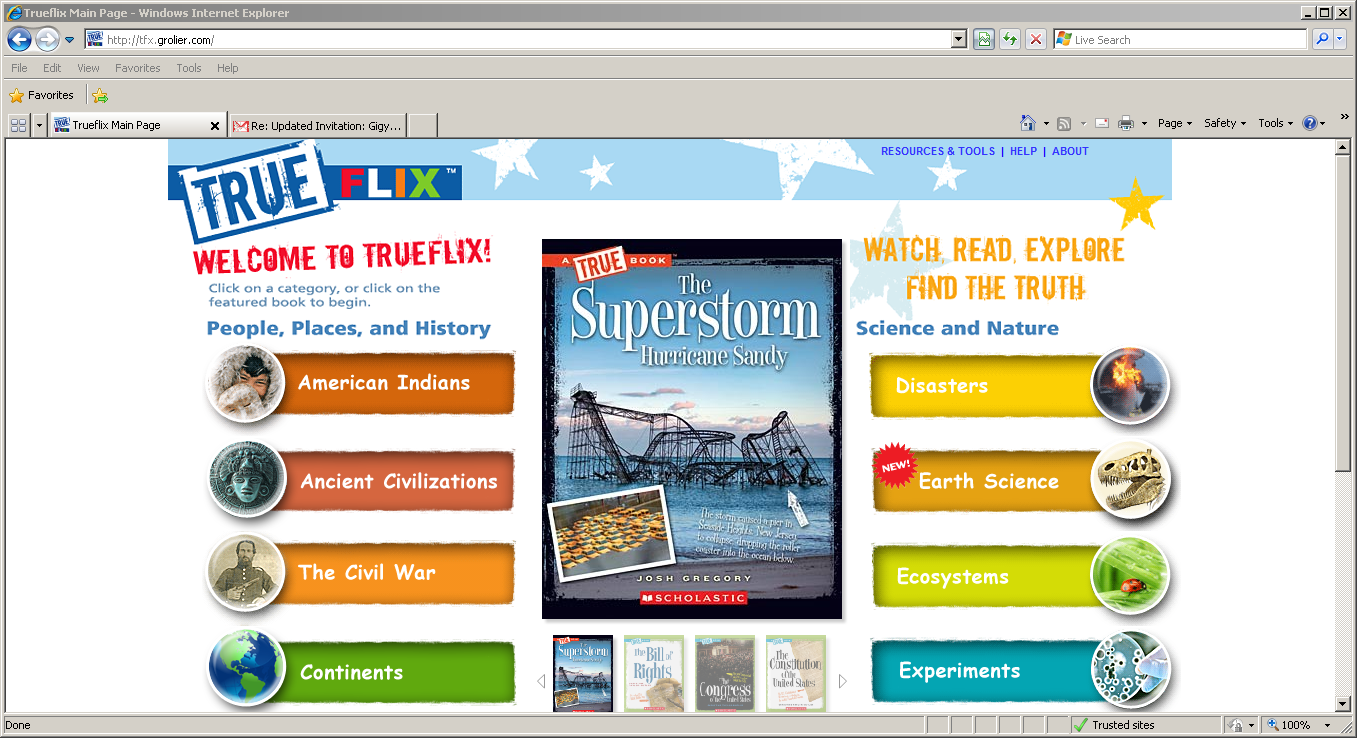Open the American Indians category

coord(360,382)
